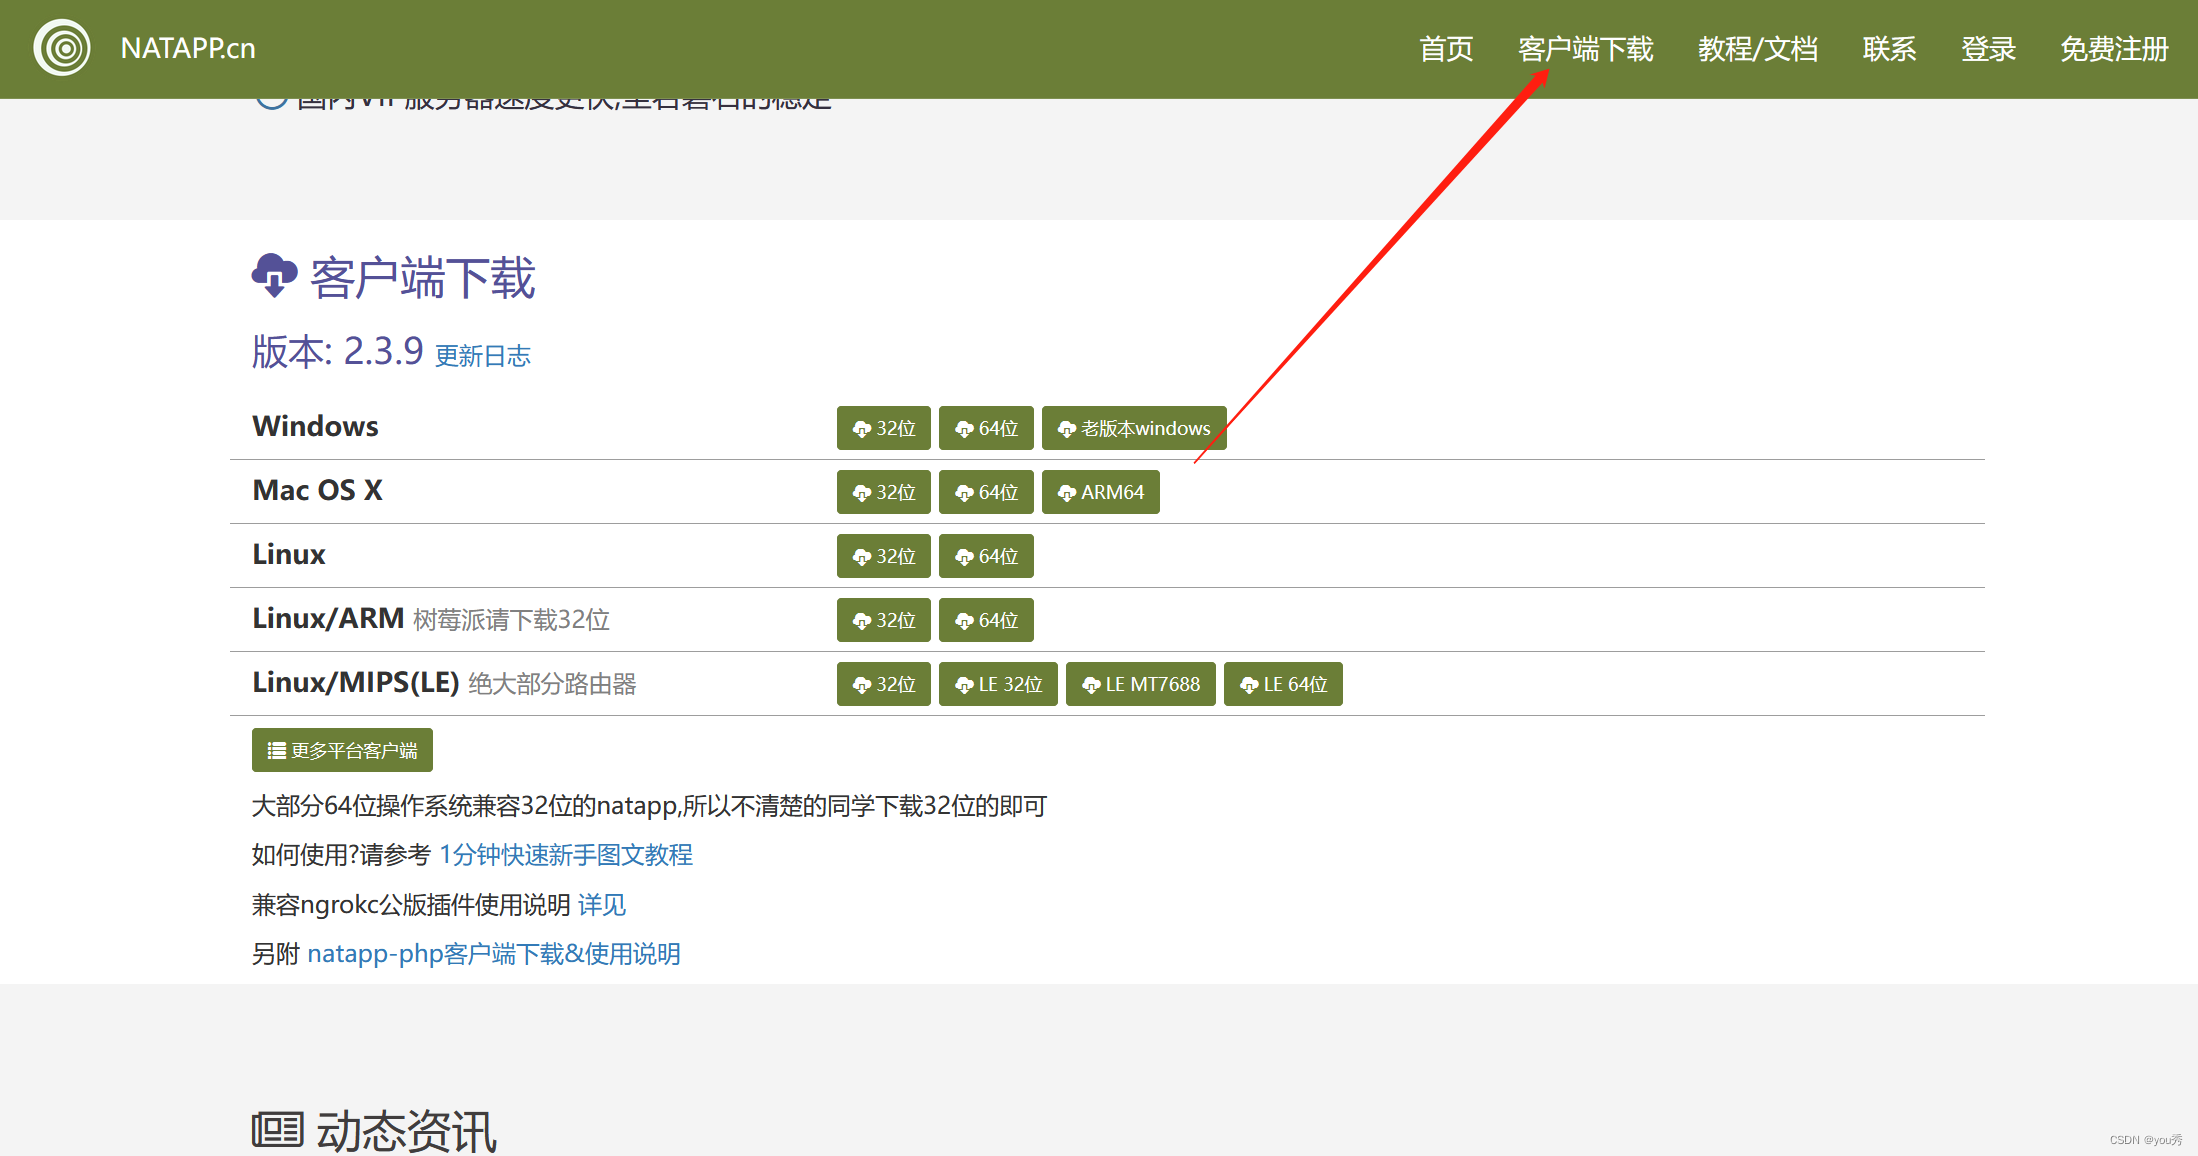Screen dimensions: 2198x1156
Task: Open 联系 navigation item
Action: pyautogui.click(x=1889, y=49)
